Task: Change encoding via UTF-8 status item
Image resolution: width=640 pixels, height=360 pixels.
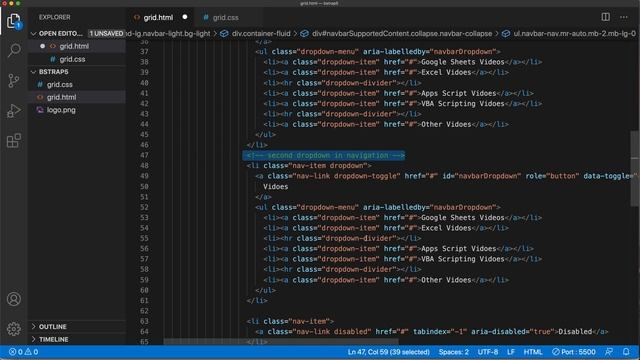Action: [x=488, y=352]
